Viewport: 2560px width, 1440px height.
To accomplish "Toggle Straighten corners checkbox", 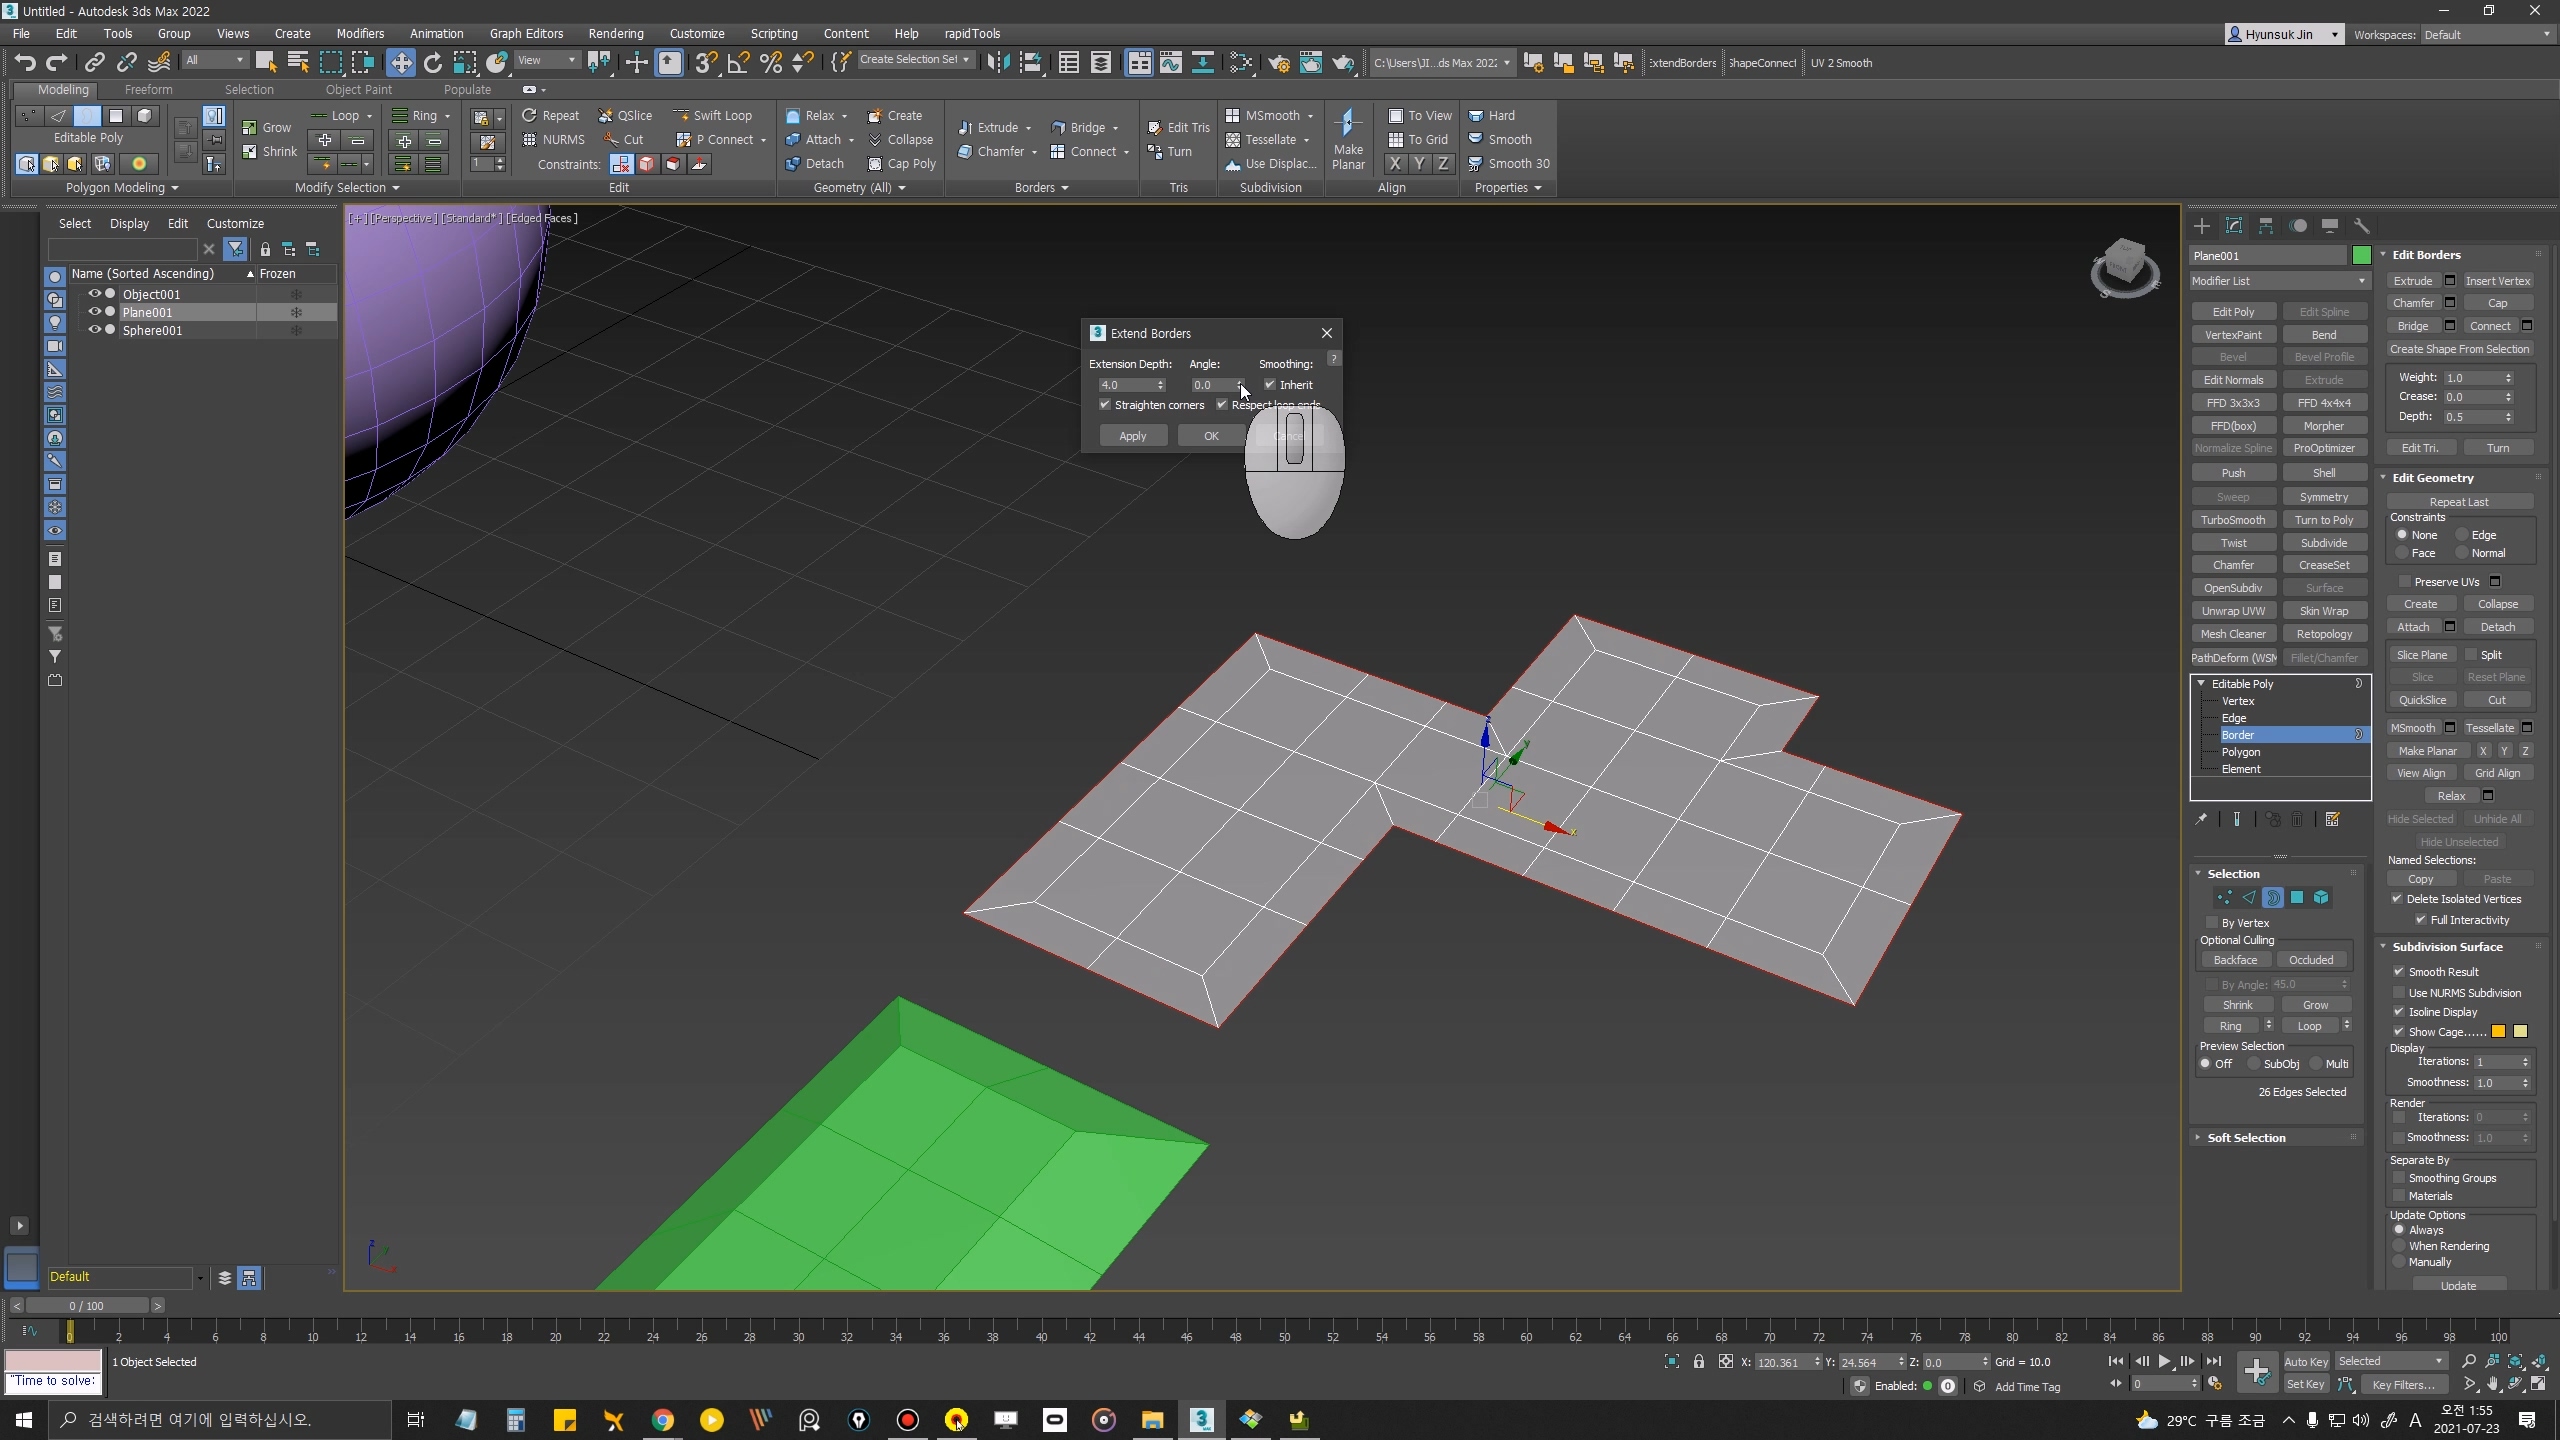I will (1105, 405).
